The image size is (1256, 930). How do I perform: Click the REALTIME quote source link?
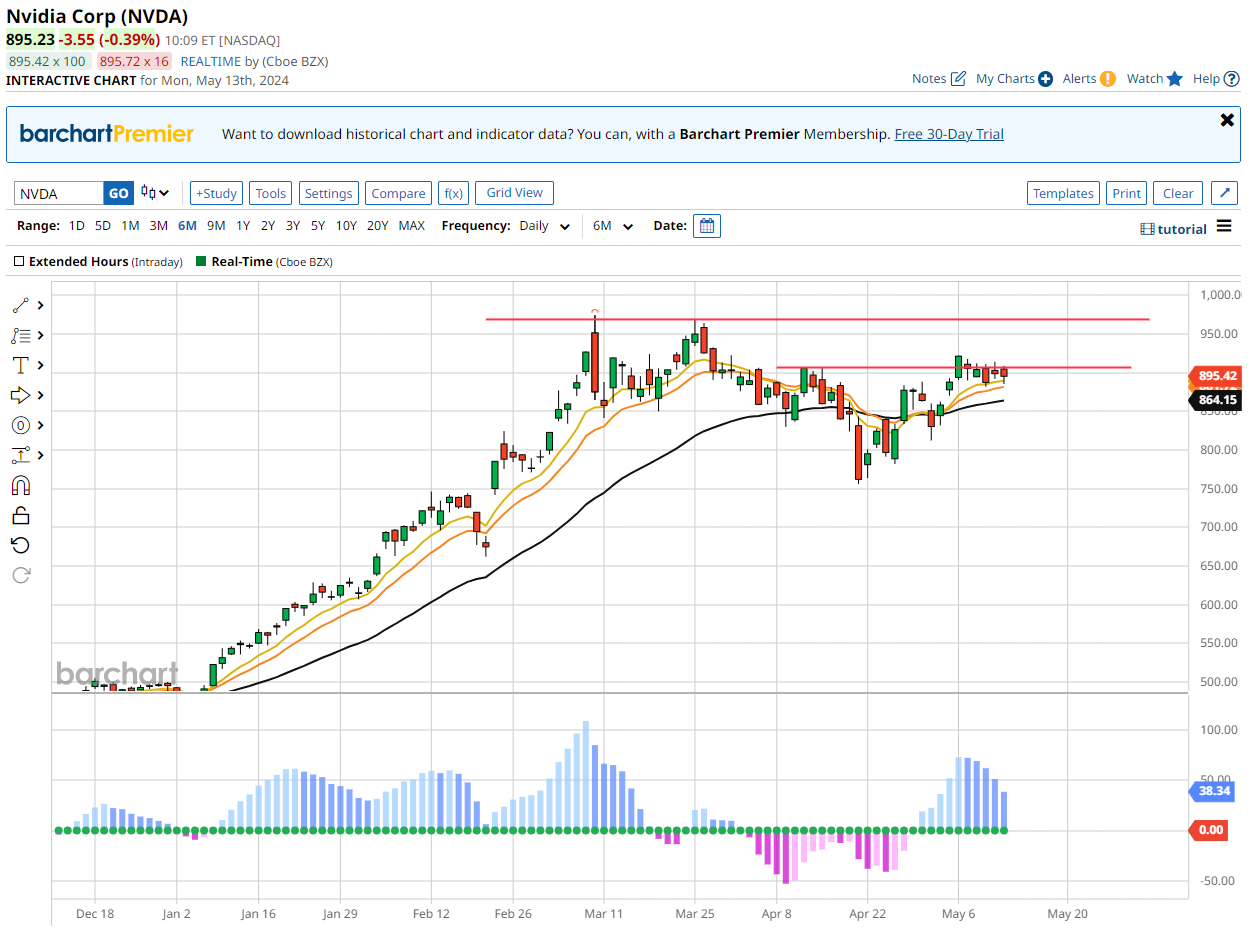[211, 61]
